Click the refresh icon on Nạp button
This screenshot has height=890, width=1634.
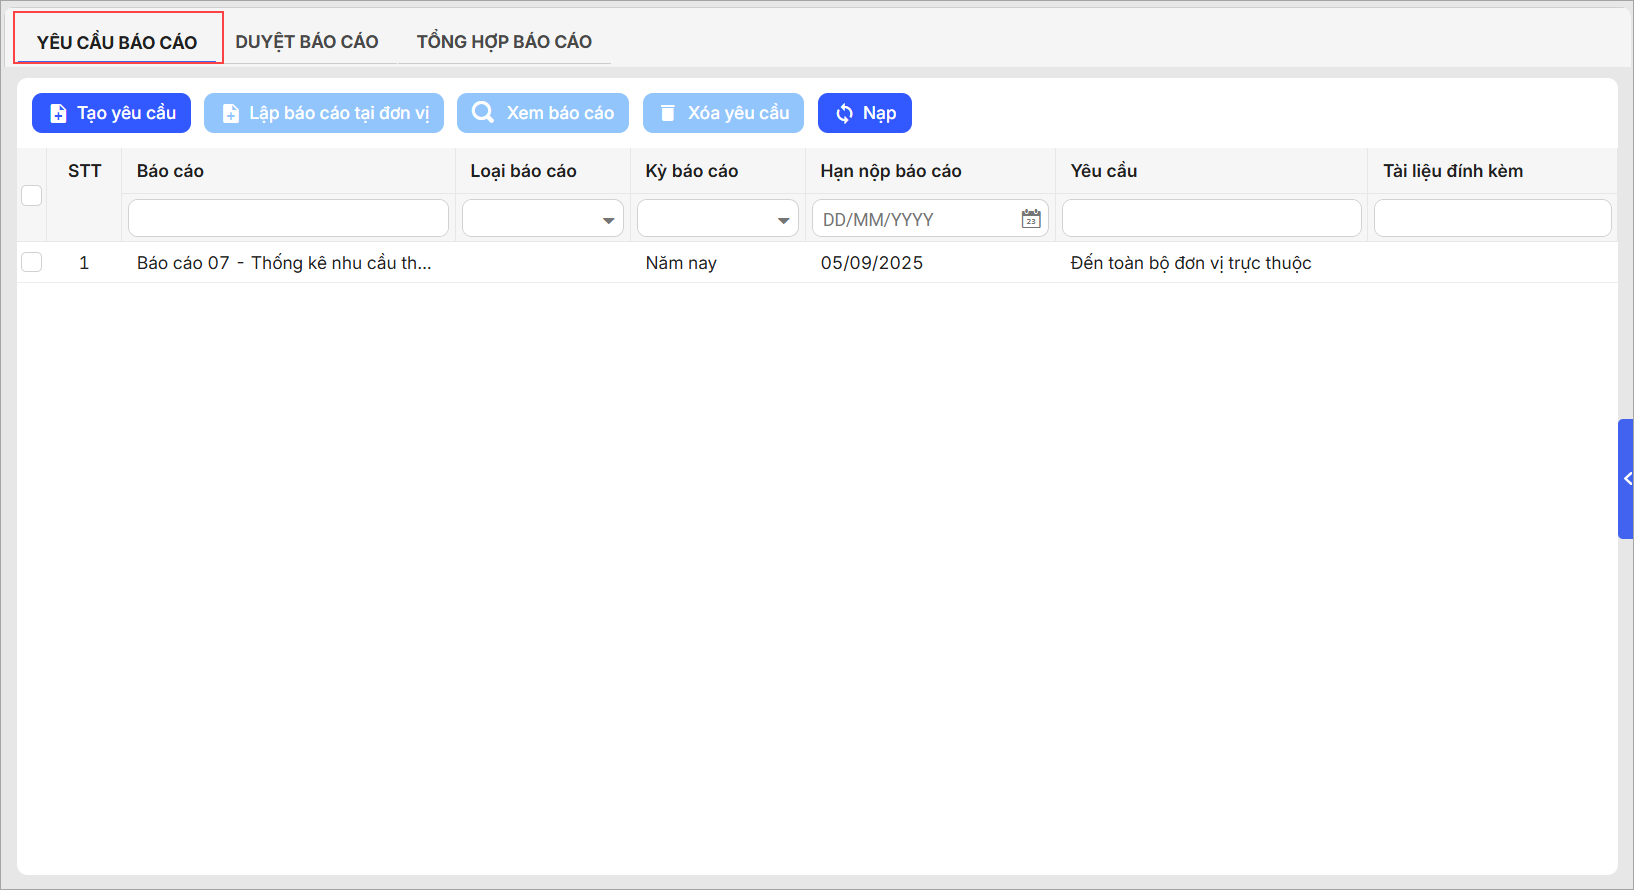844,114
